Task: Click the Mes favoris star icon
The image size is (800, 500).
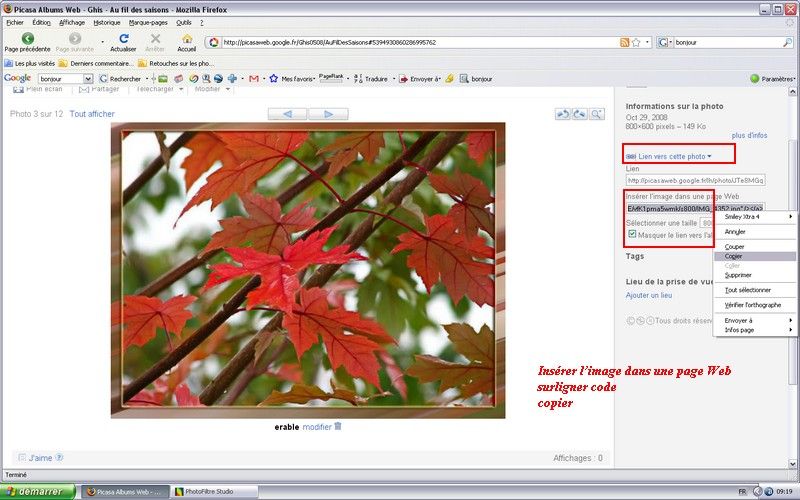Action: (x=273, y=79)
